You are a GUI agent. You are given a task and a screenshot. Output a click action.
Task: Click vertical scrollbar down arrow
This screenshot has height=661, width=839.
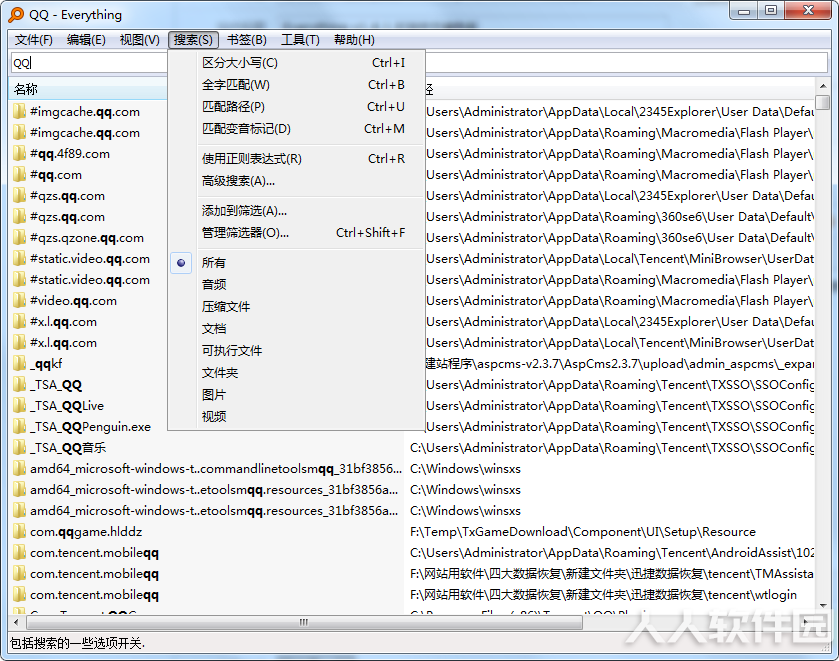pyautogui.click(x=822, y=606)
